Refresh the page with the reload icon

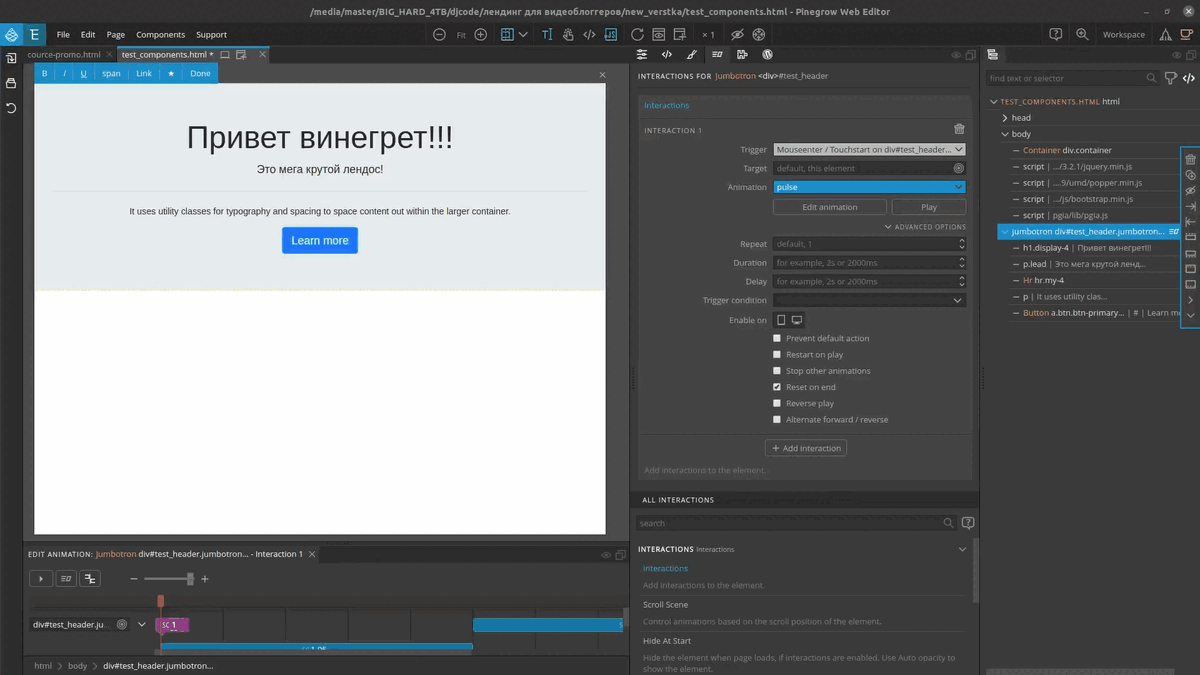pyautogui.click(x=637, y=34)
